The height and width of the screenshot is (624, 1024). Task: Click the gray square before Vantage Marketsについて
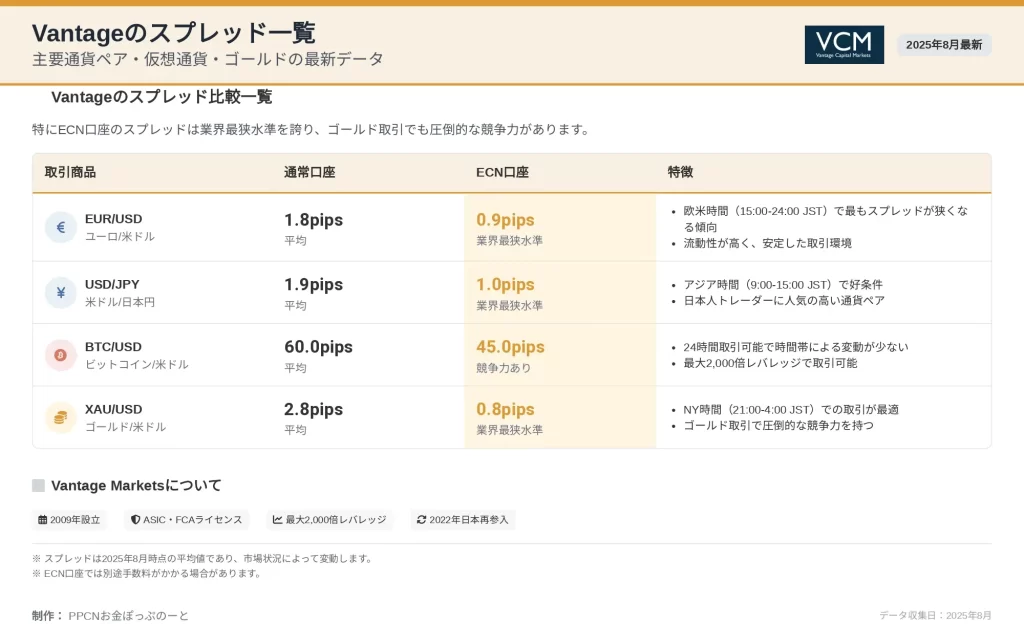[39, 485]
